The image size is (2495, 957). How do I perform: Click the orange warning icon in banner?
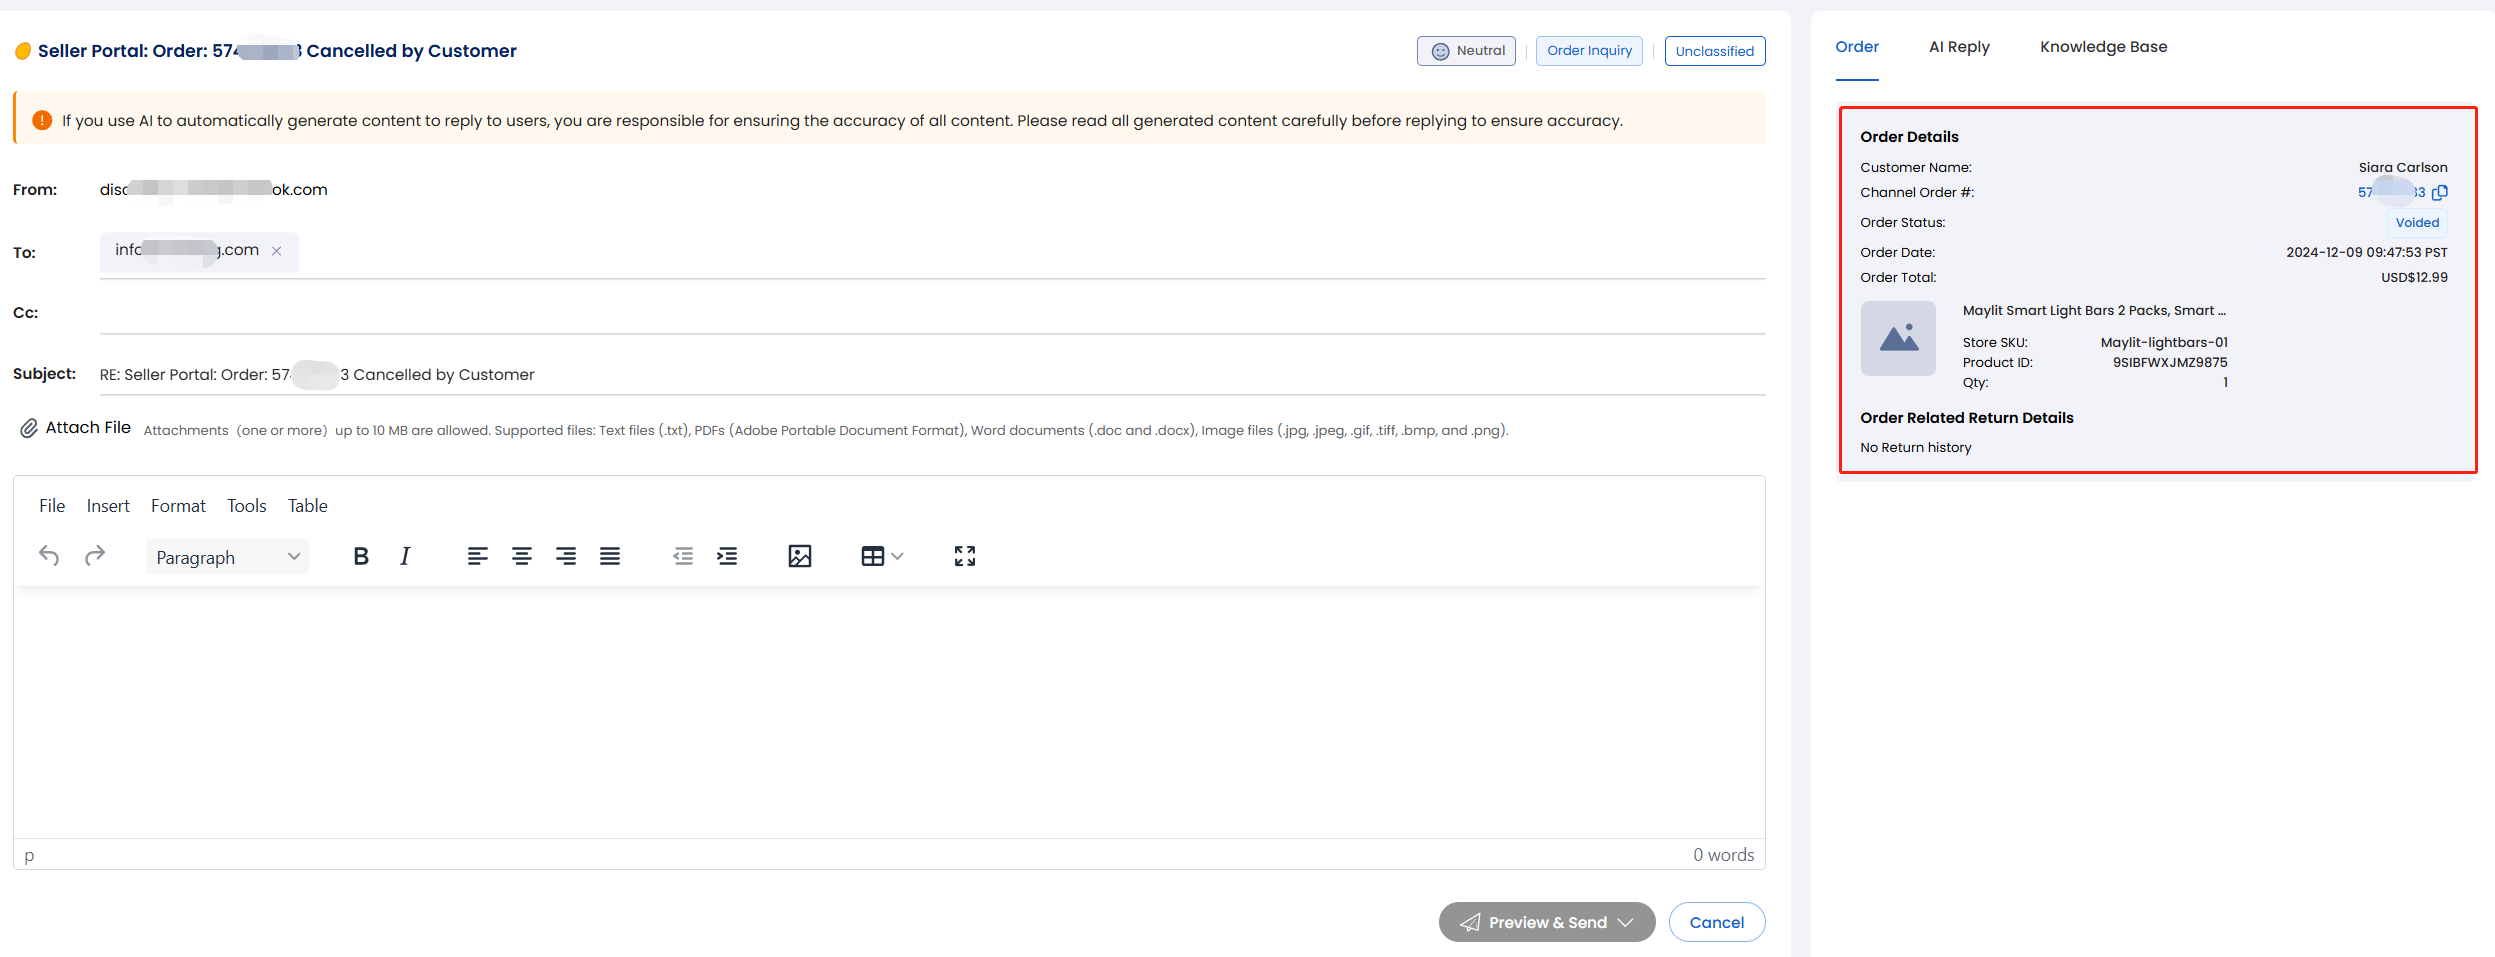click(x=42, y=120)
